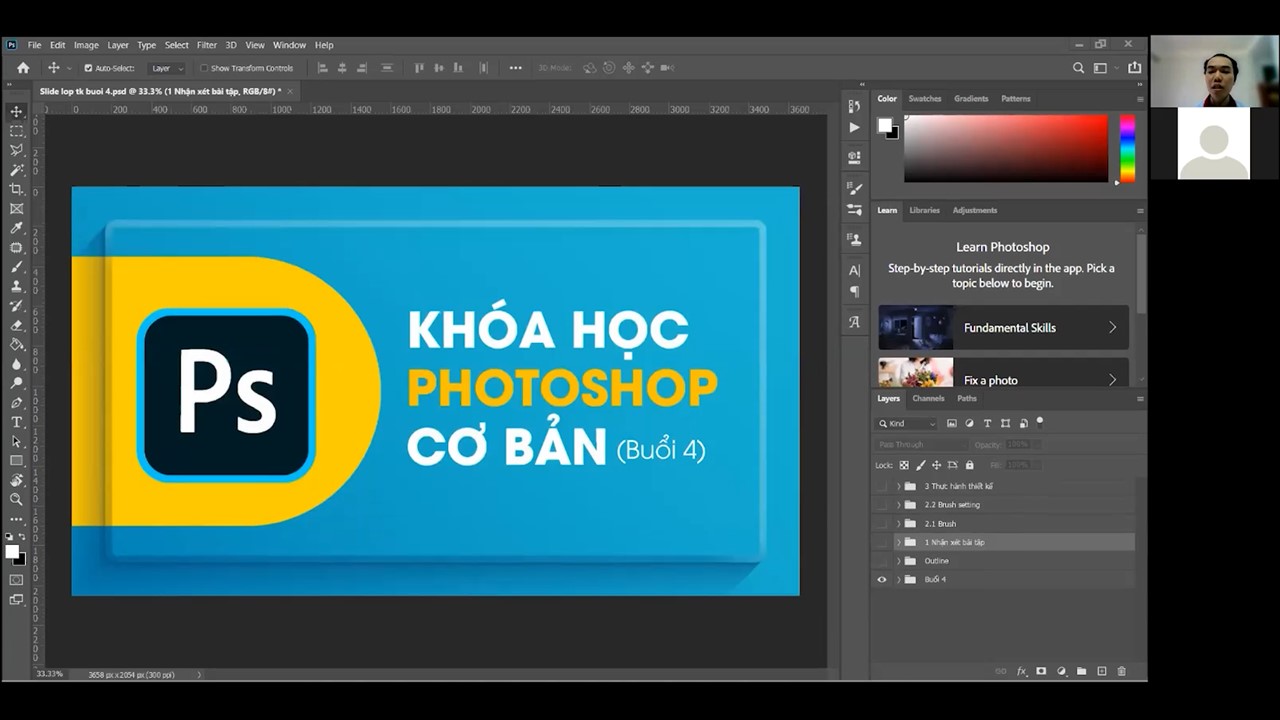Expand the 2.1 Brush group
Viewport: 1280px width, 720px height.
[898, 524]
